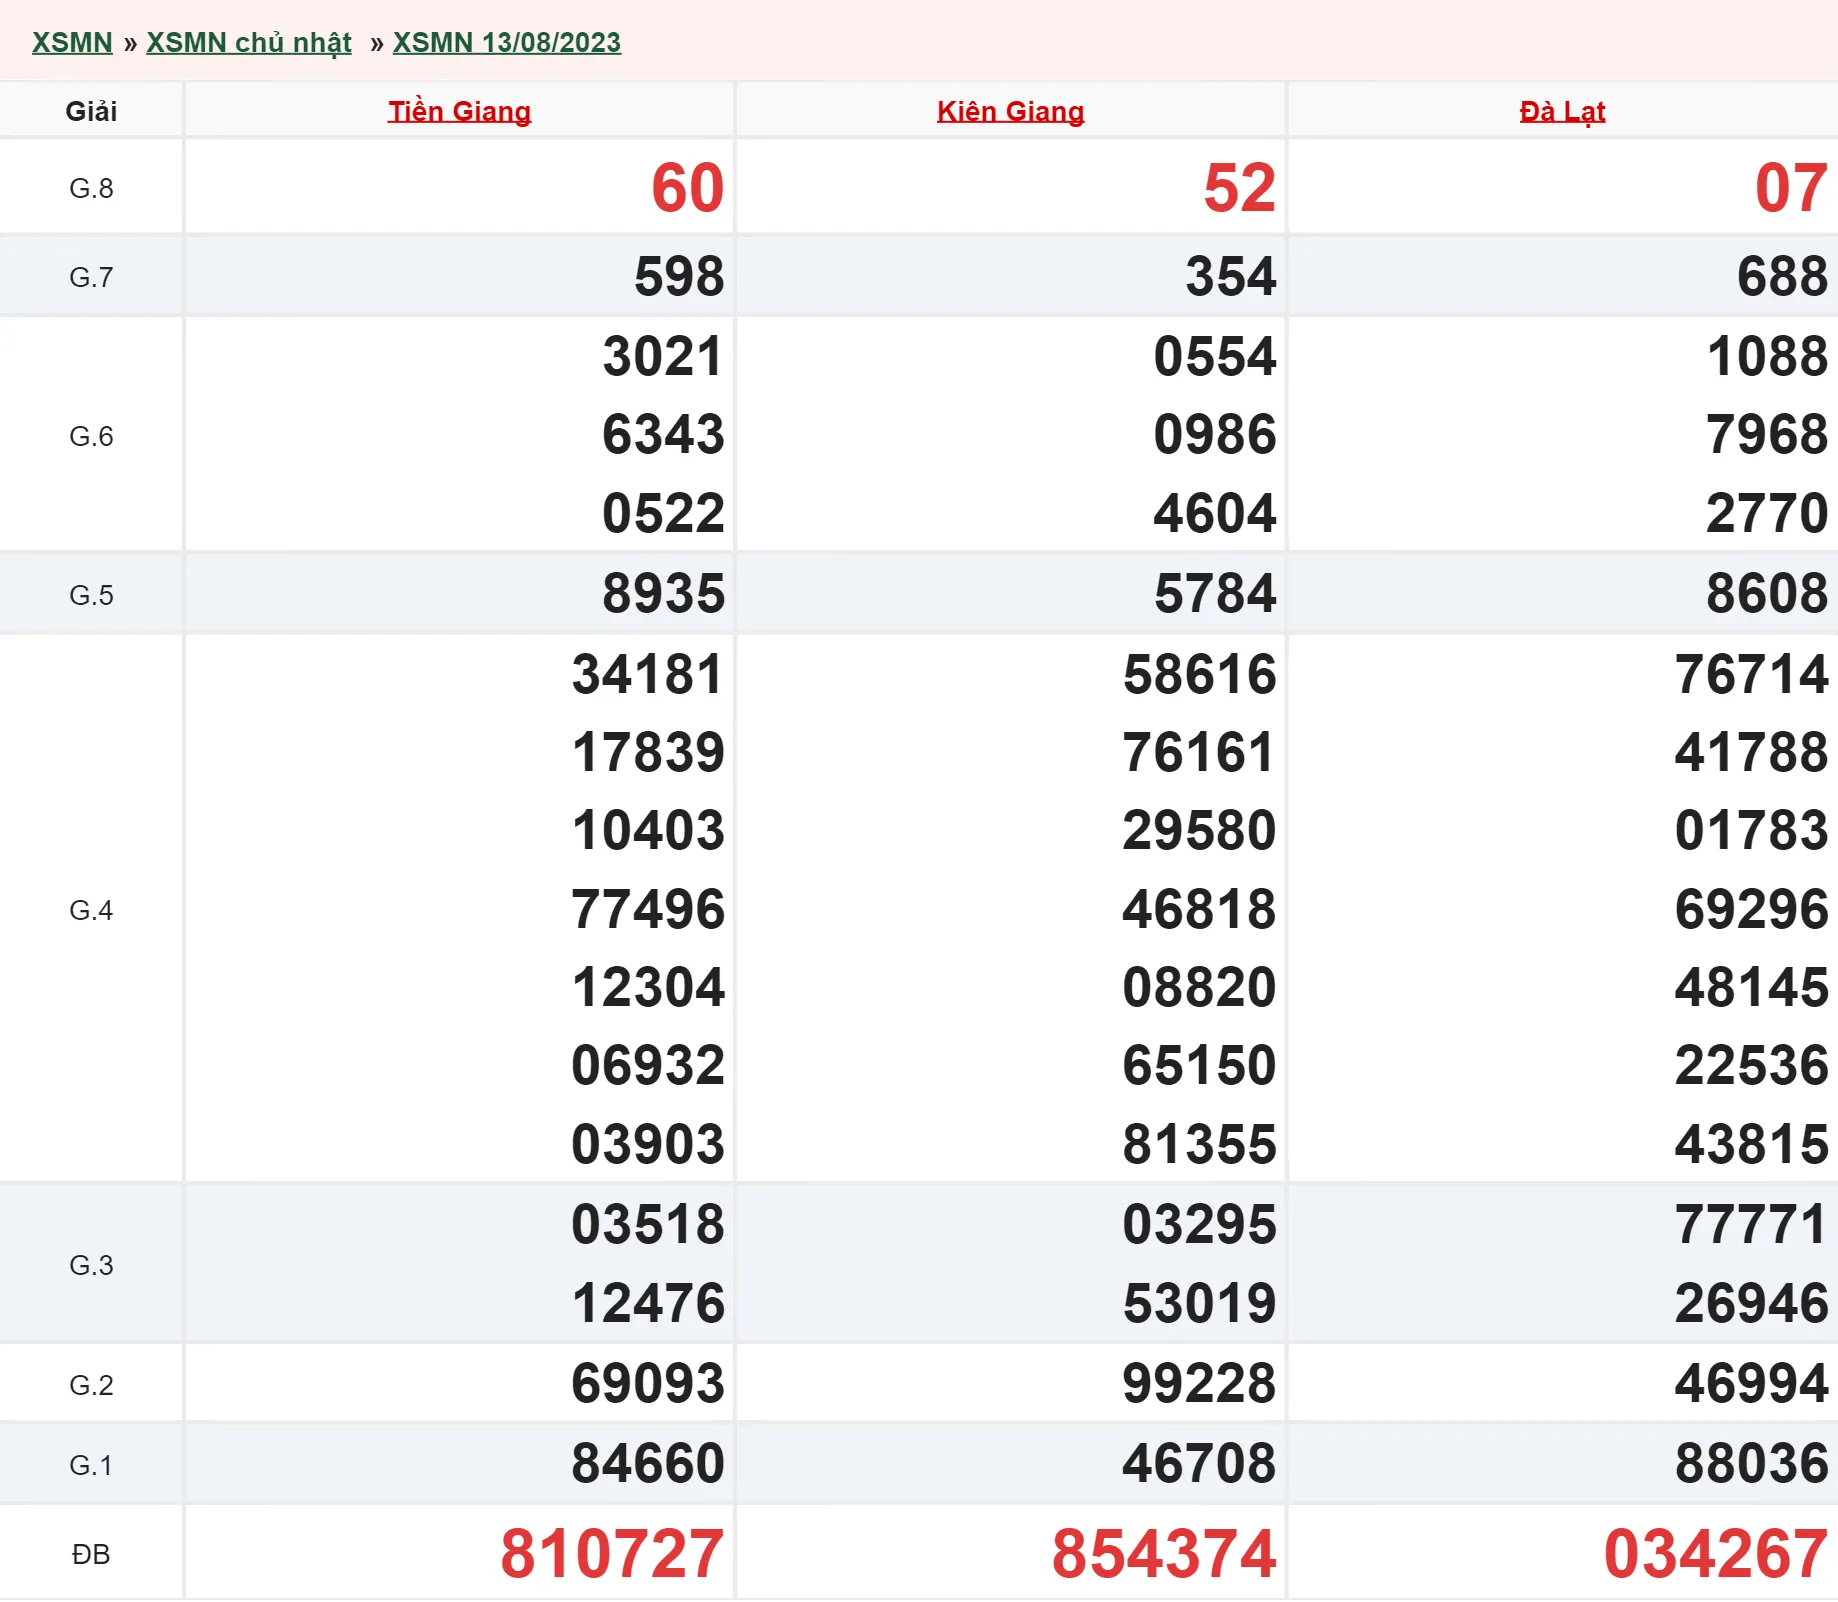Click G.3 number 77771 under Đà Lạt
The height and width of the screenshot is (1602, 1838).
pyautogui.click(x=1751, y=1224)
